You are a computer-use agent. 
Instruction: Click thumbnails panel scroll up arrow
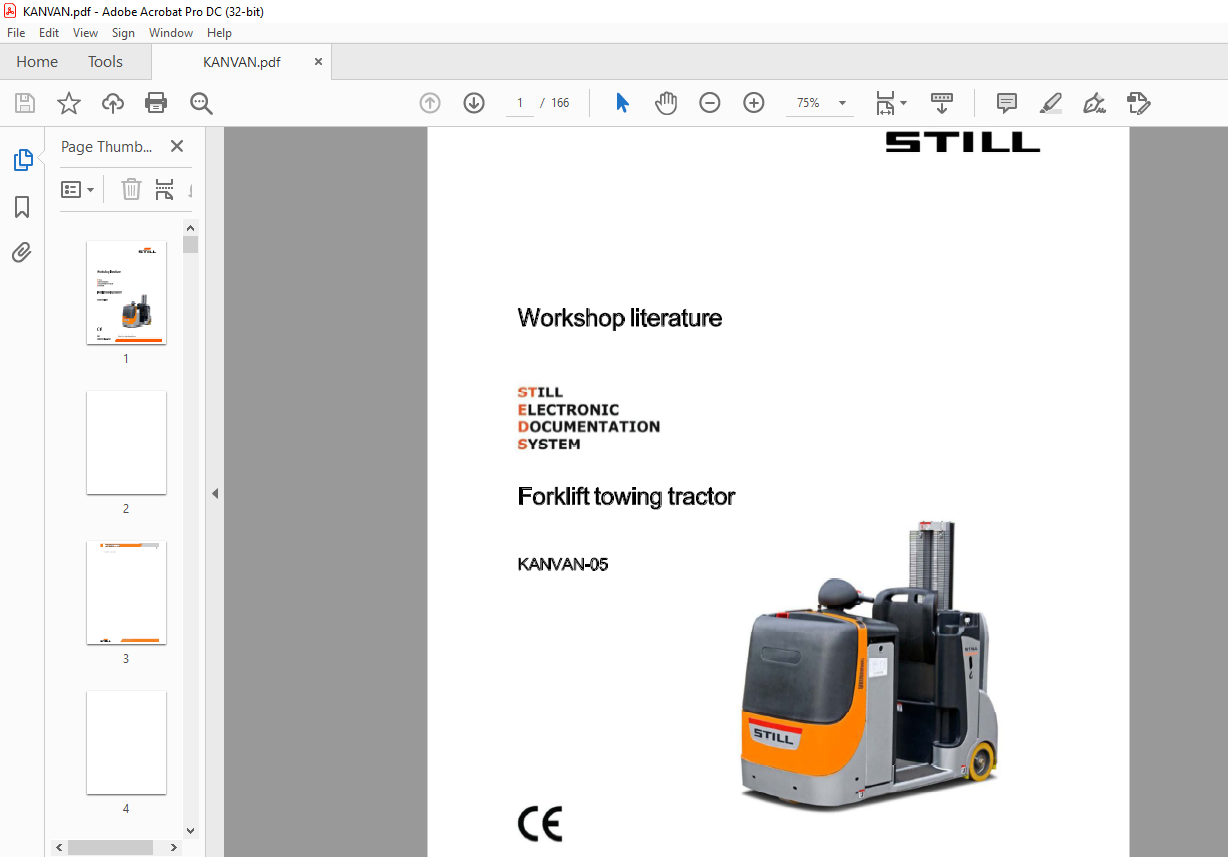(190, 228)
